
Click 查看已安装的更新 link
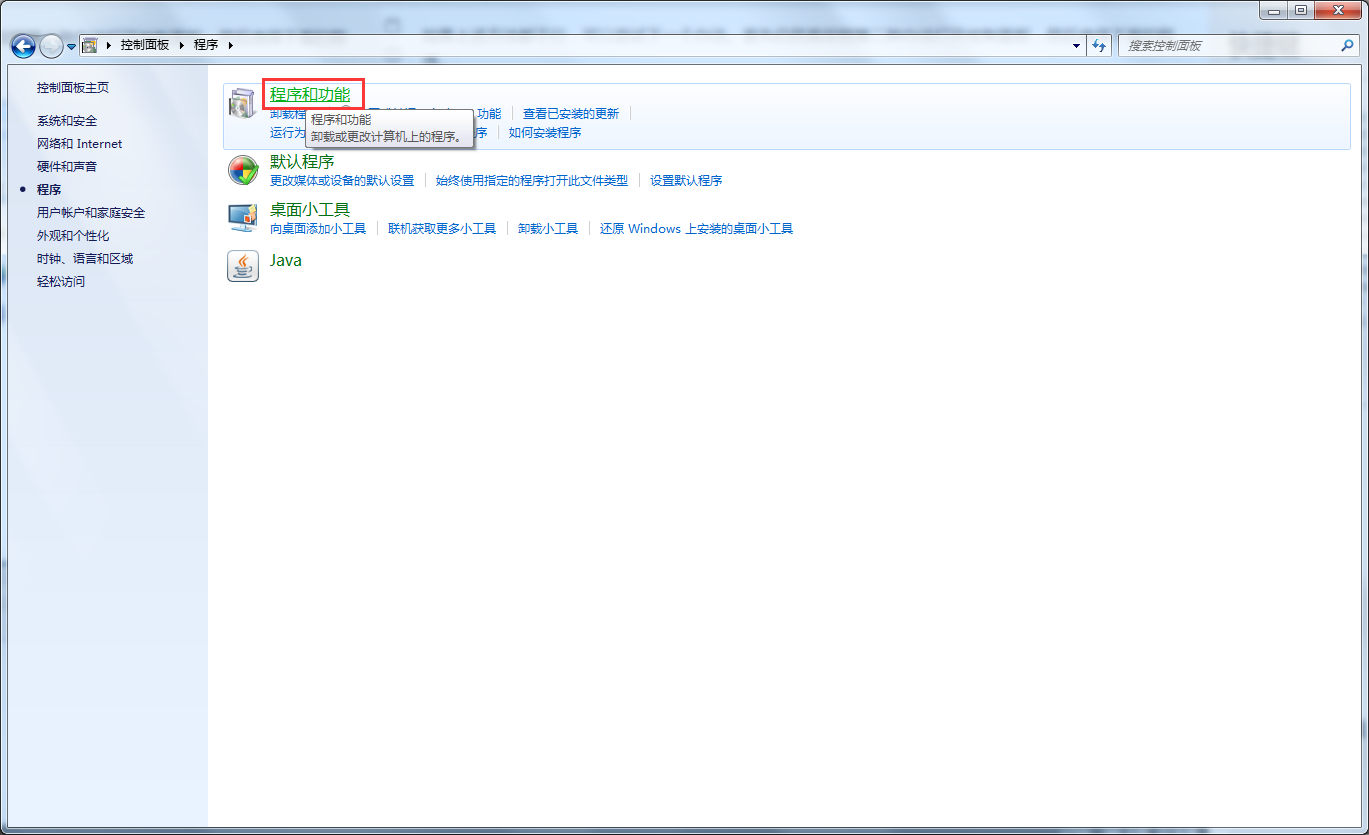[571, 114]
